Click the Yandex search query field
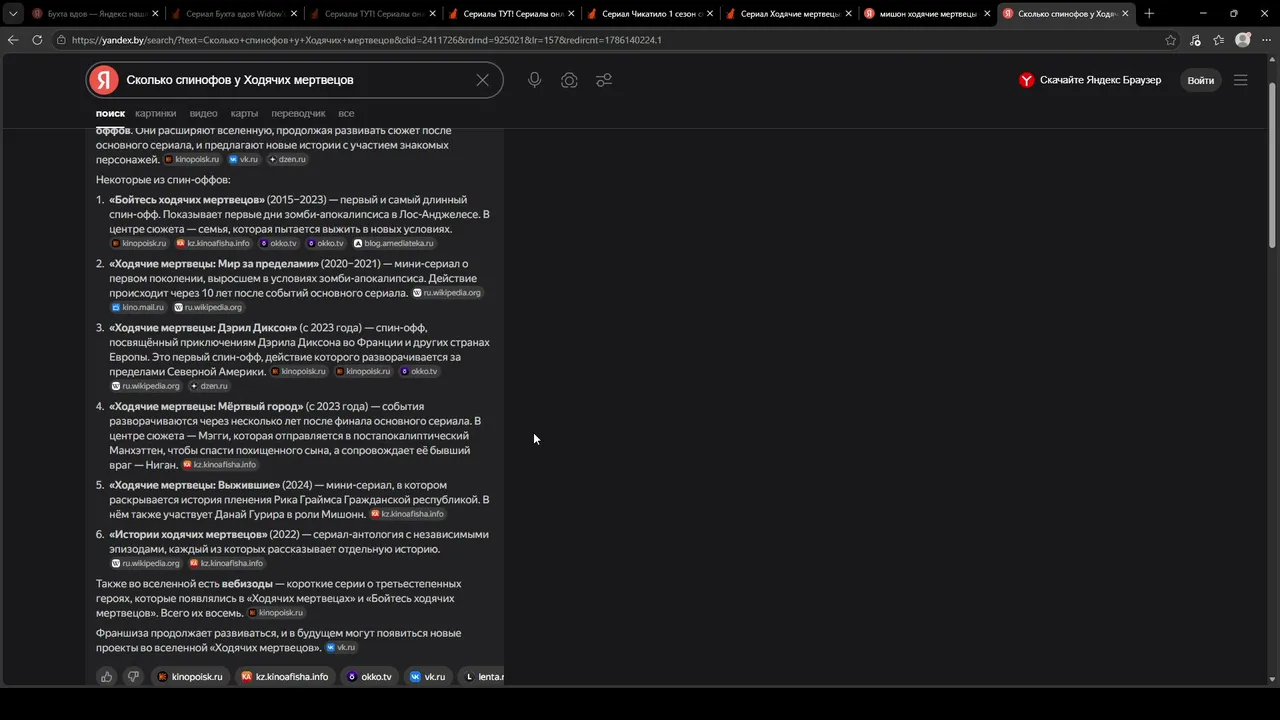Image resolution: width=1280 pixels, height=720 pixels. coord(295,80)
